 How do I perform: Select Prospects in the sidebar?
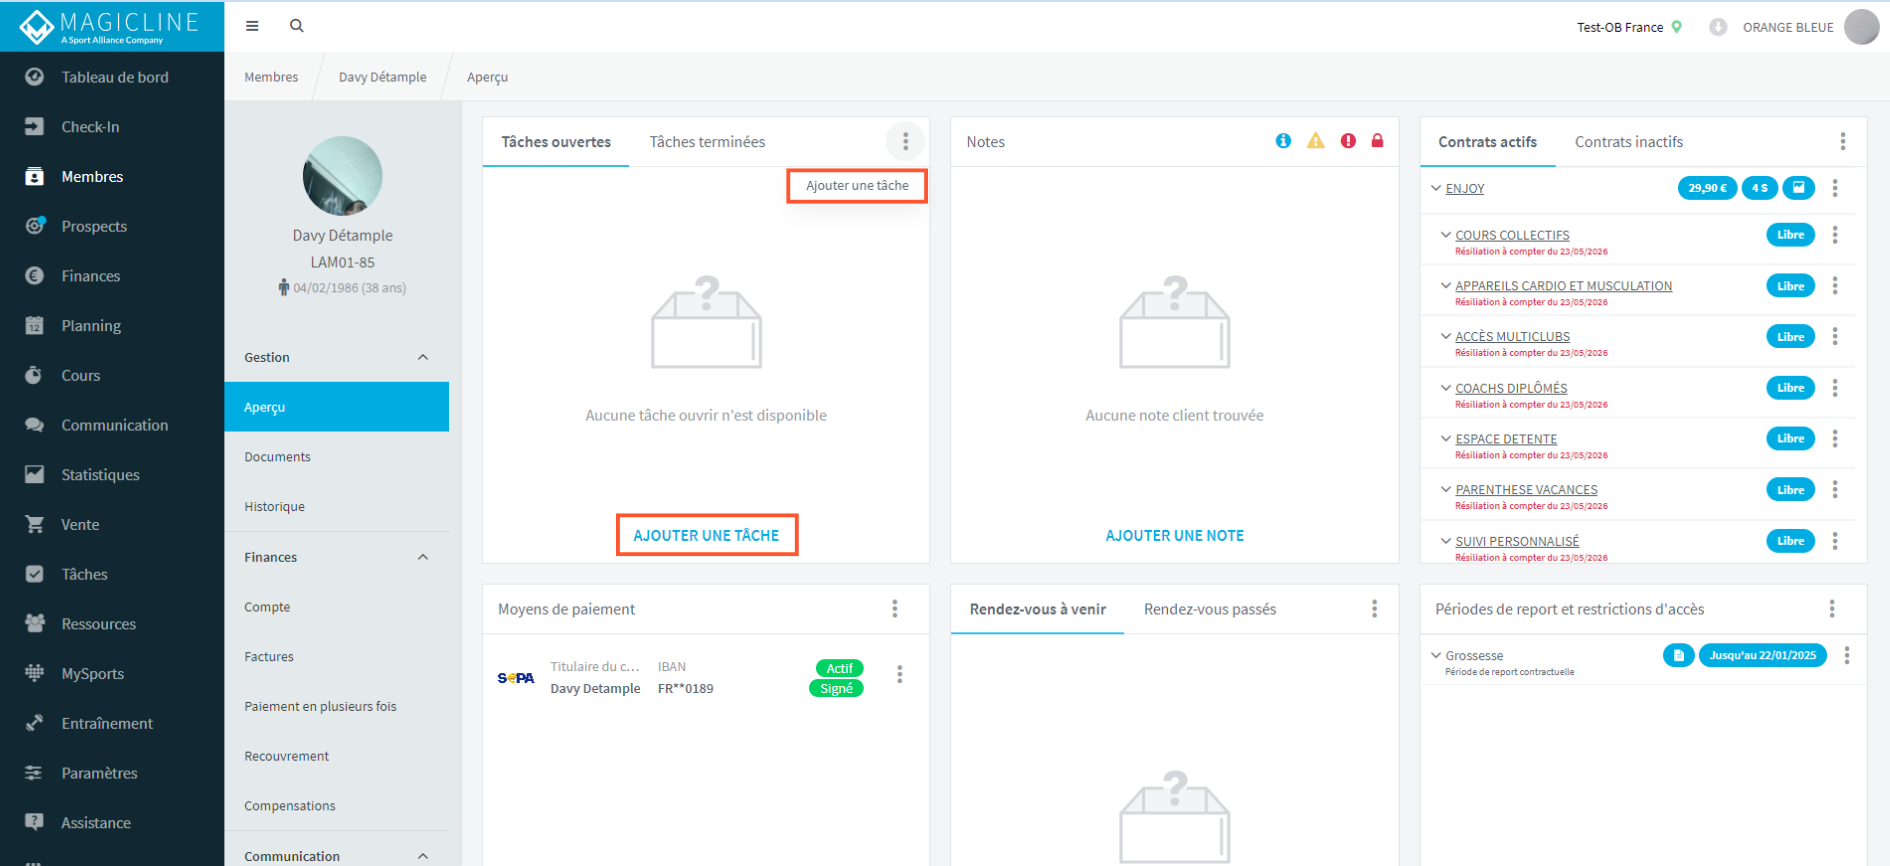point(112,226)
